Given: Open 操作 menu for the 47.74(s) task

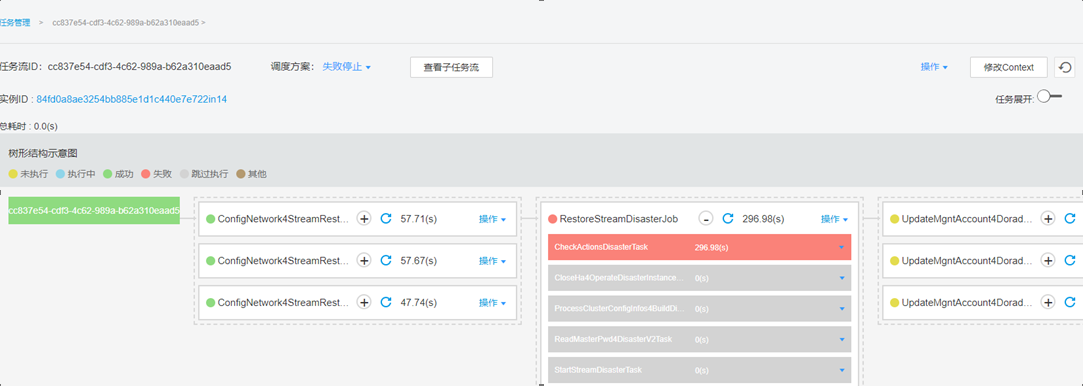Looking at the screenshot, I should pyautogui.click(x=492, y=302).
